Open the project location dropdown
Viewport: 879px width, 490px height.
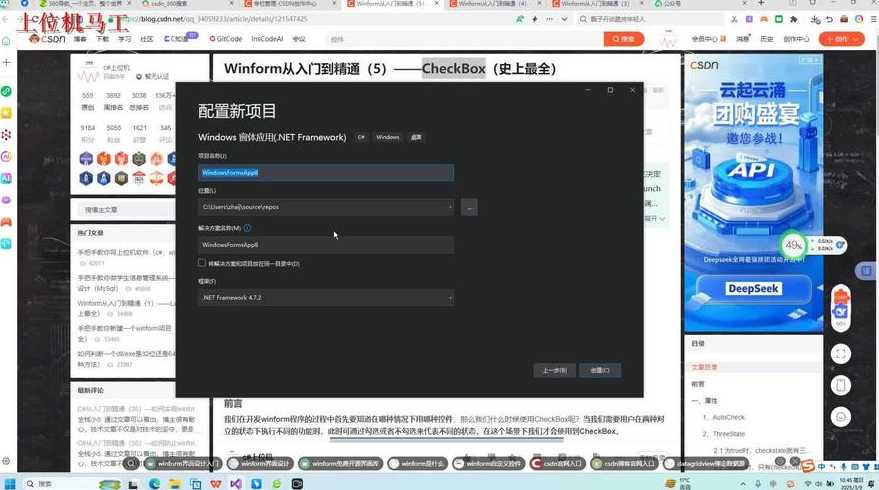450,207
